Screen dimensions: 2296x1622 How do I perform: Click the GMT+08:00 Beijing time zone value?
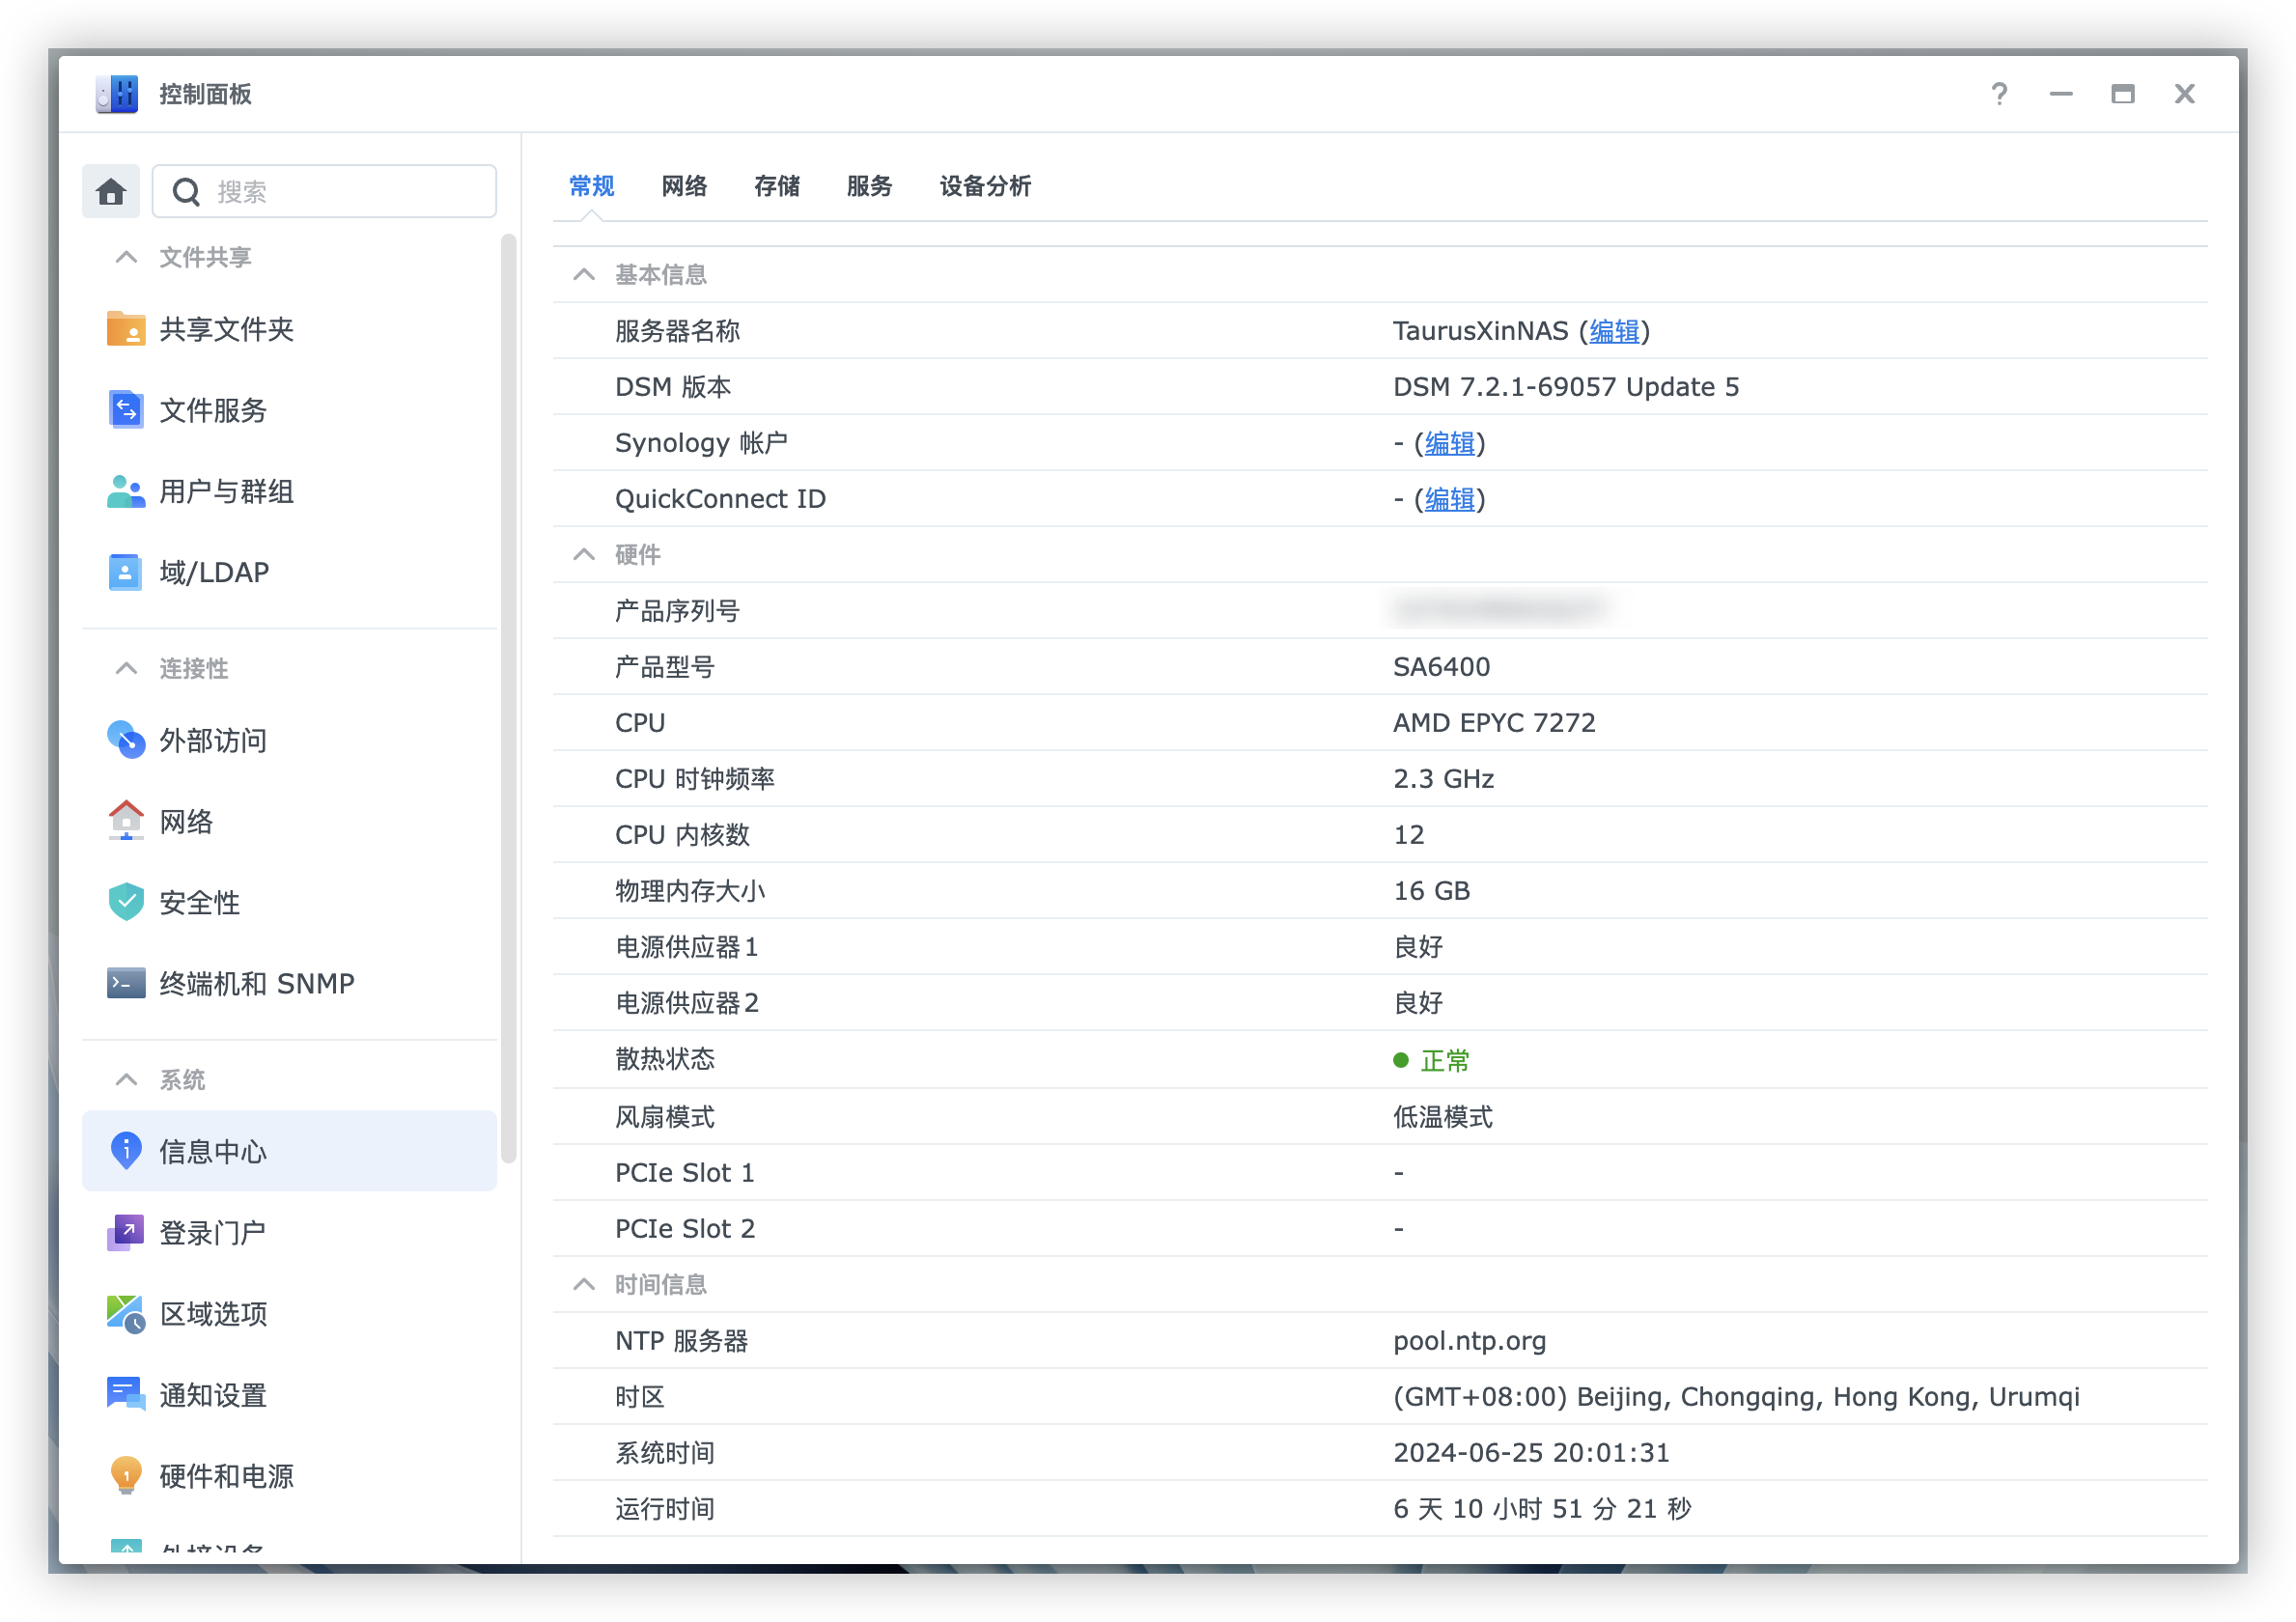coord(1736,1397)
